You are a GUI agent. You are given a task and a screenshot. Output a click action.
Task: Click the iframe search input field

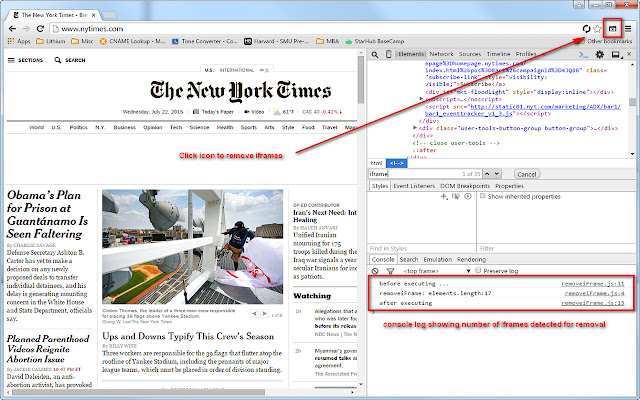click(424, 174)
